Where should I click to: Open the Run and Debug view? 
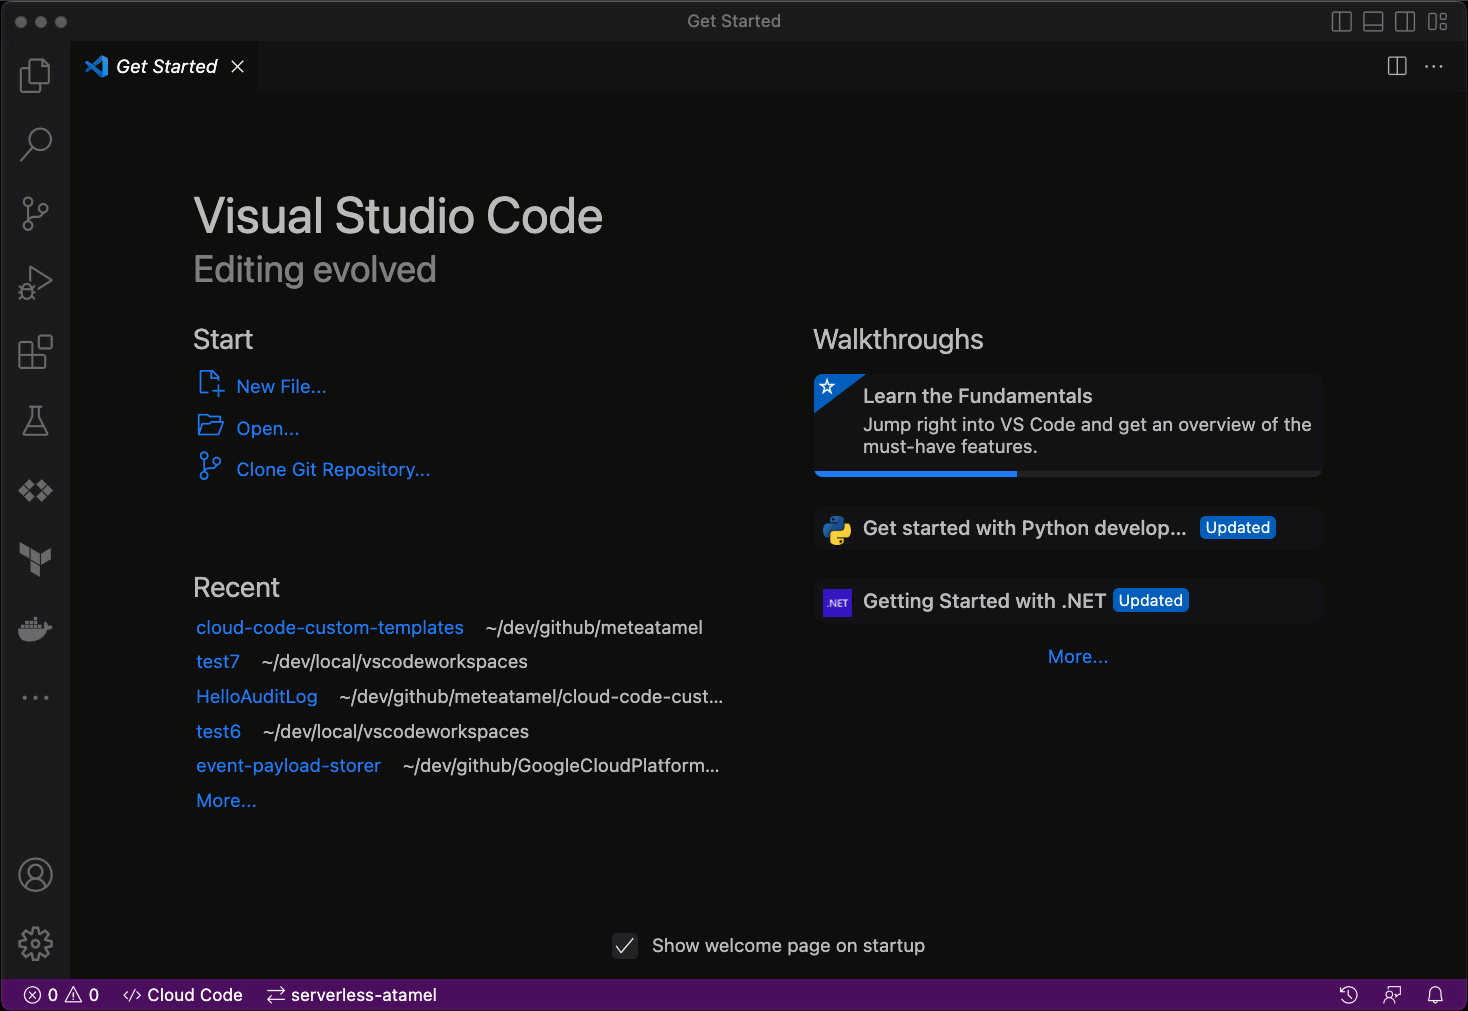[35, 283]
